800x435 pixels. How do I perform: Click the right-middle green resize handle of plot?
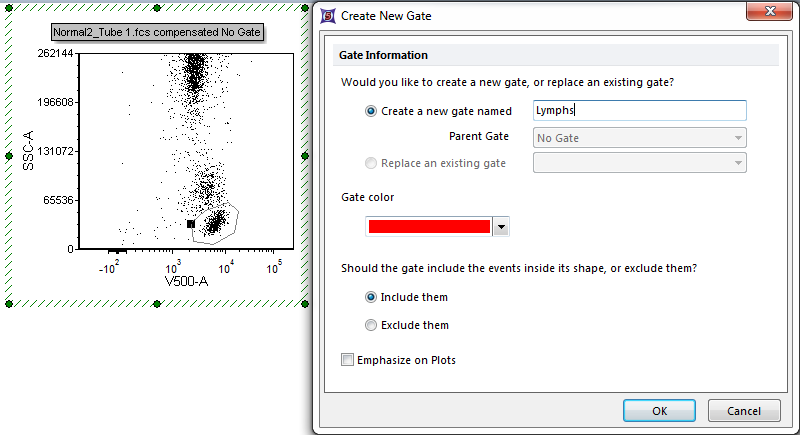[305, 155]
